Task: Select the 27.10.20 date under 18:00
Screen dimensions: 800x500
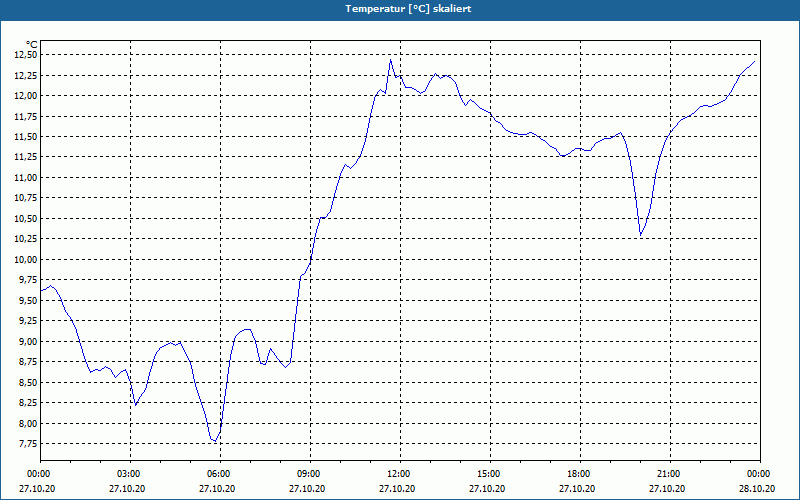Action: pos(577,488)
